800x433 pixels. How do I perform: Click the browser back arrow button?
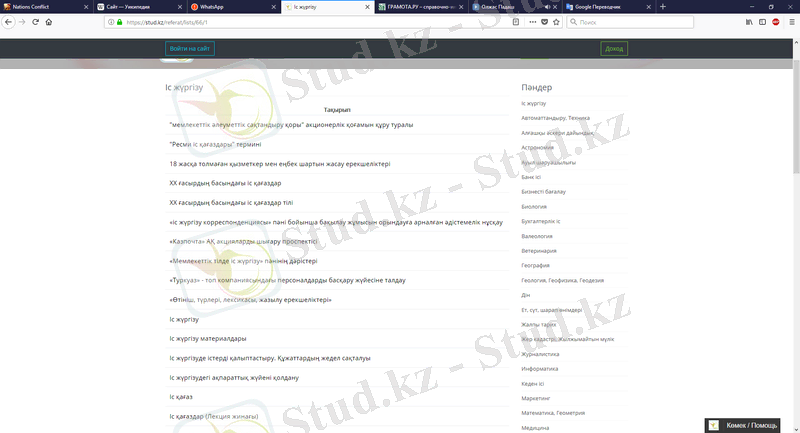click(8, 21)
